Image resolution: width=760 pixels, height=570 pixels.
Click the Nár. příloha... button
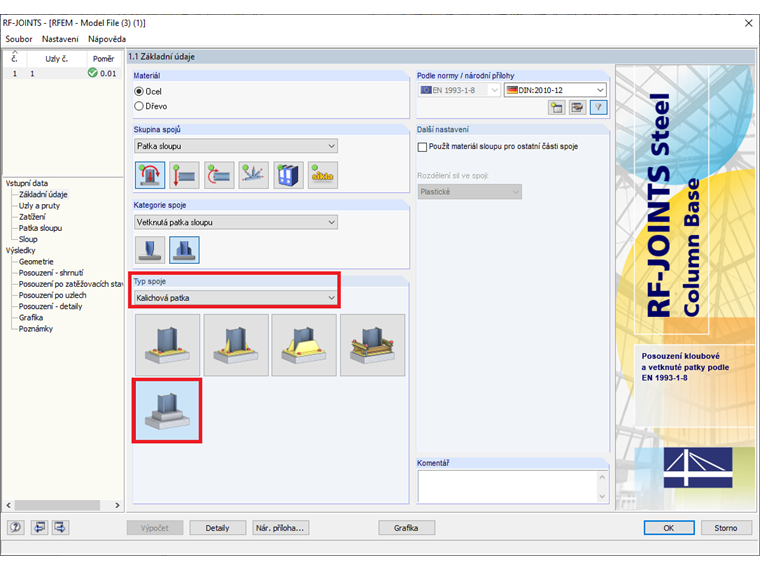(x=281, y=528)
